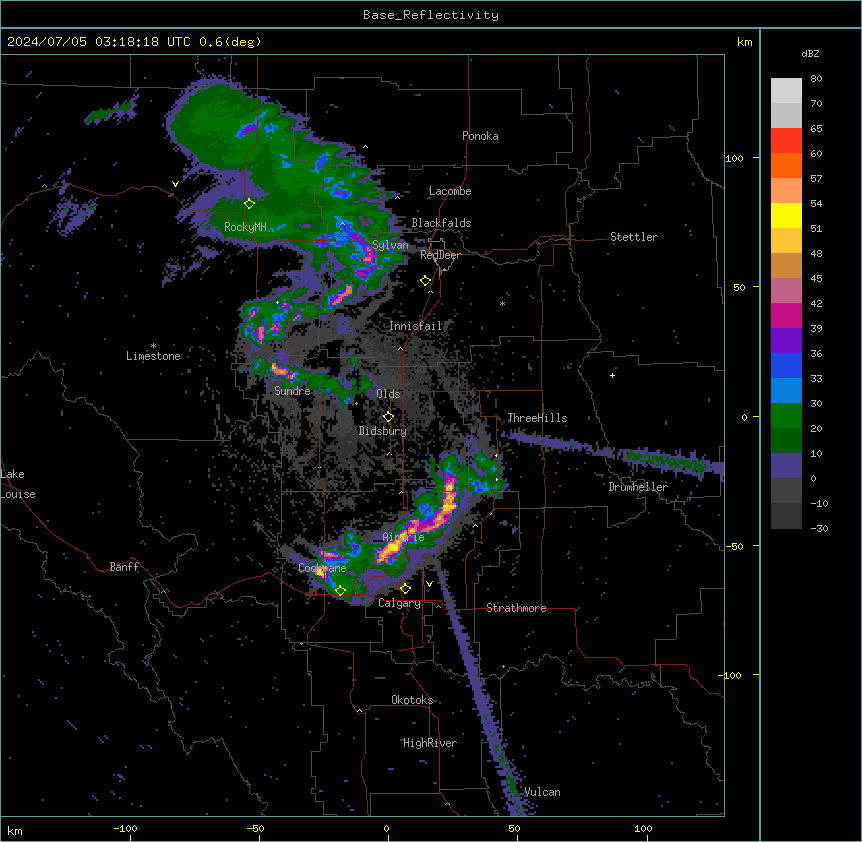
Task: Click the ThreeHills label
Action: point(537,418)
